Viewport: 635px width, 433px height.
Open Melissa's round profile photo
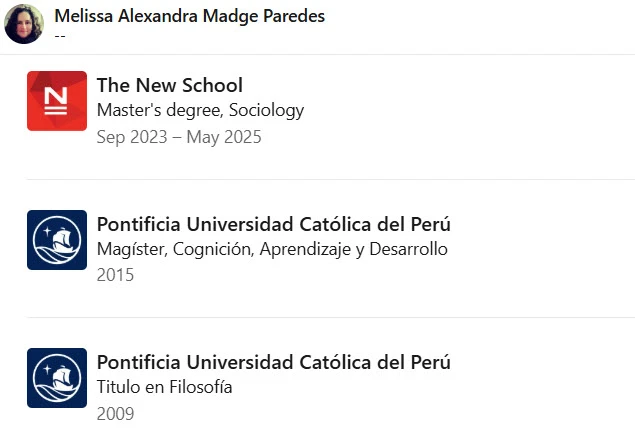[x=24, y=24]
